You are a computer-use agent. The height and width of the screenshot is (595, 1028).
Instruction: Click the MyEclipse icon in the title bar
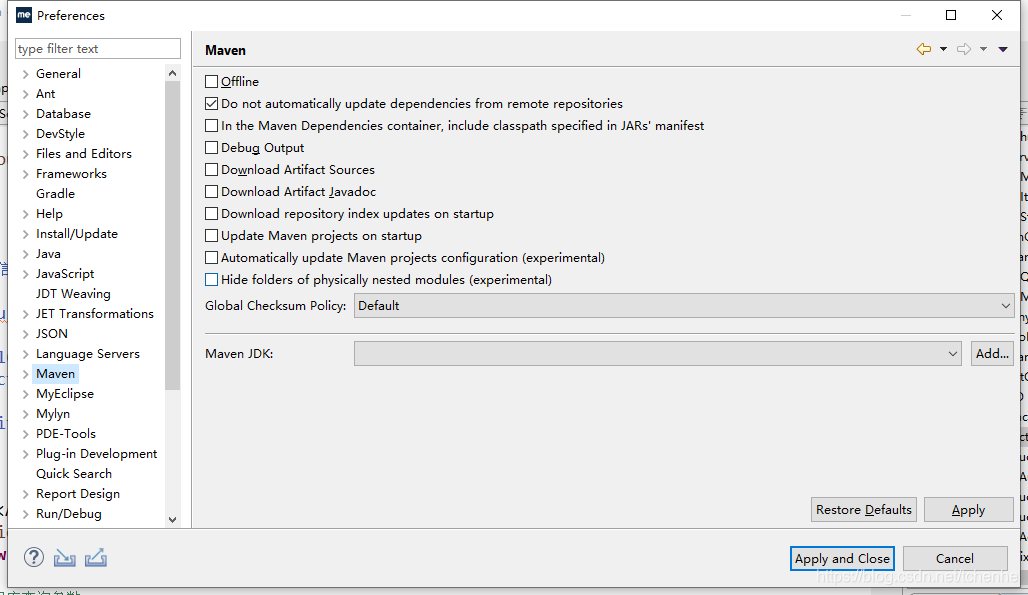point(24,14)
